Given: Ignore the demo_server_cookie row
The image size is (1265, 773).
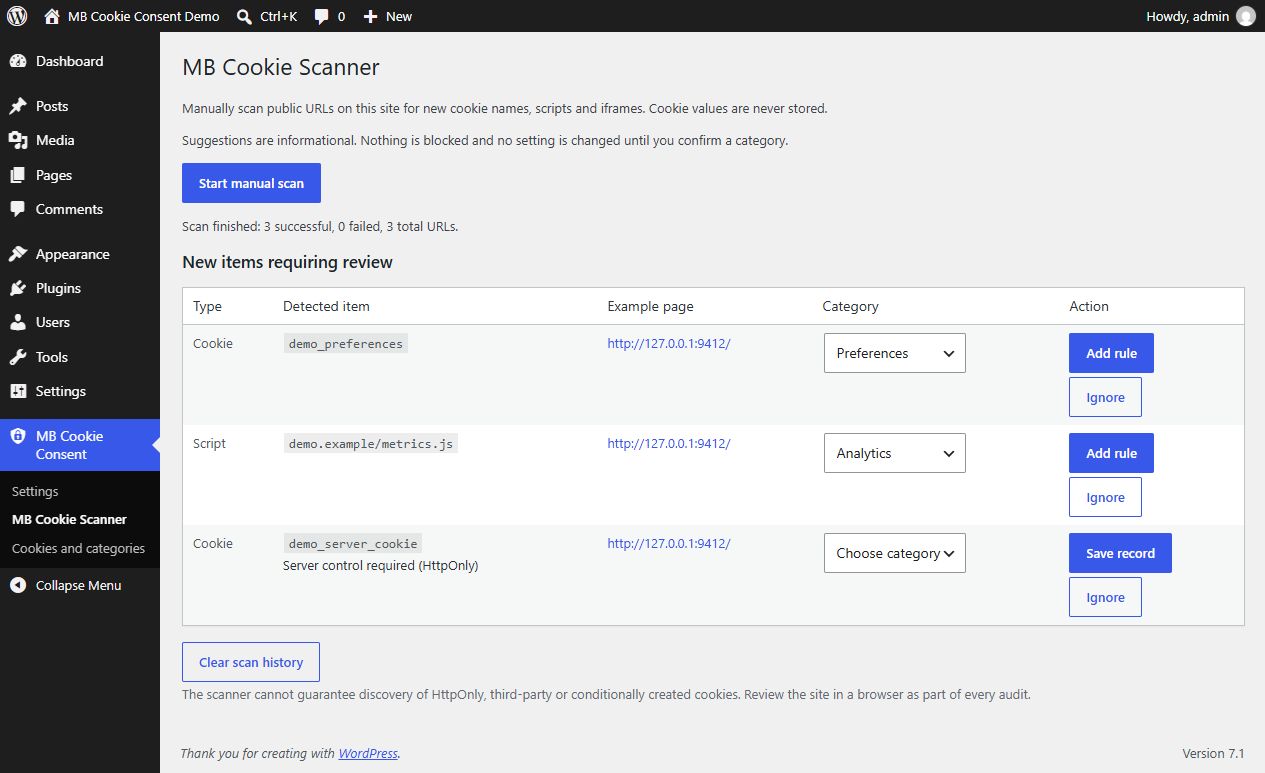Looking at the screenshot, I should point(1105,597).
